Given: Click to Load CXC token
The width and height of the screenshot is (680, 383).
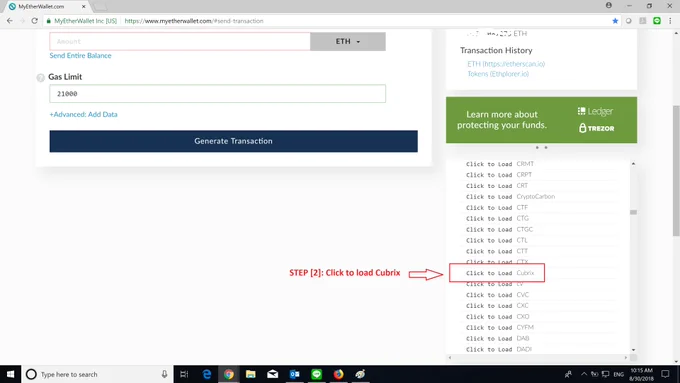Looking at the screenshot, I should pyautogui.click(x=497, y=306).
